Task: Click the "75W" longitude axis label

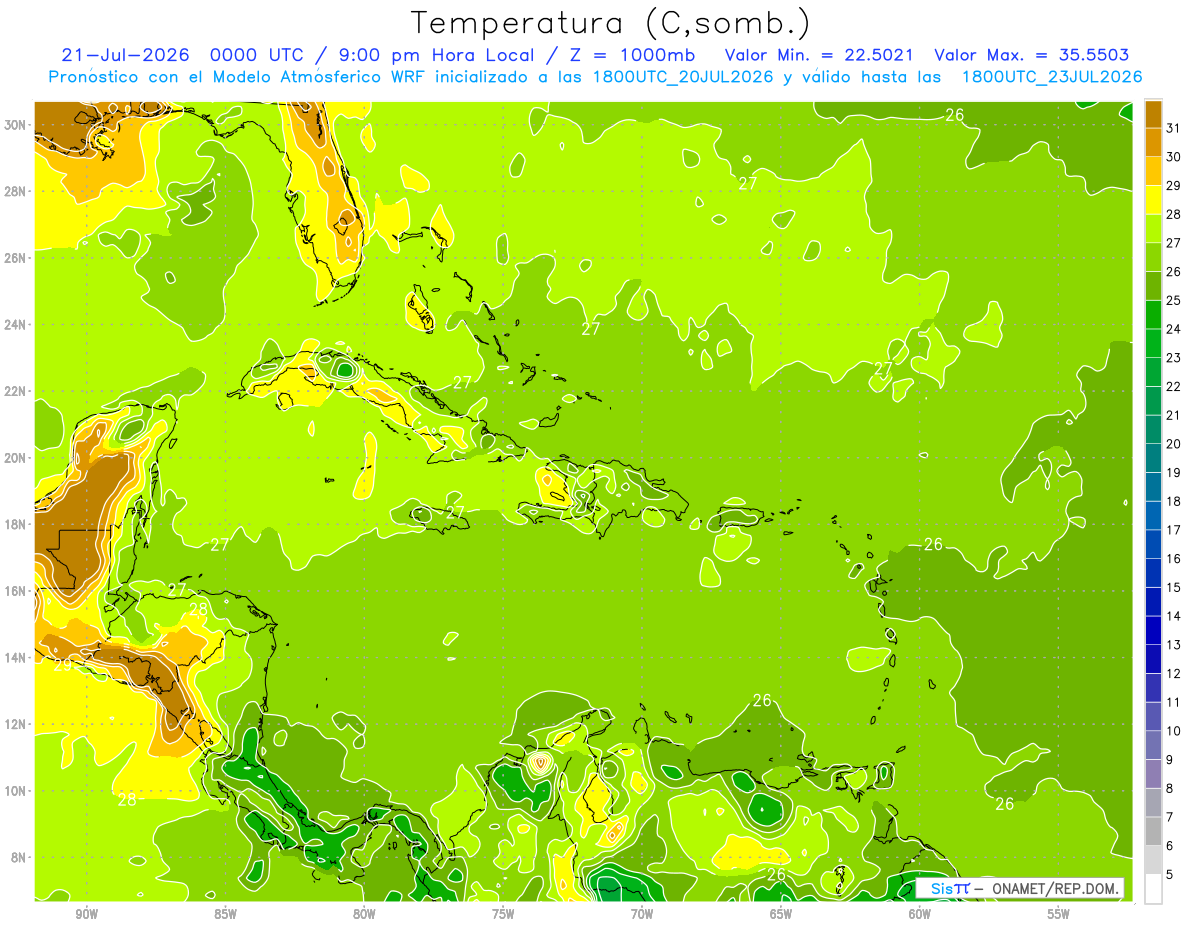Action: pos(503,915)
